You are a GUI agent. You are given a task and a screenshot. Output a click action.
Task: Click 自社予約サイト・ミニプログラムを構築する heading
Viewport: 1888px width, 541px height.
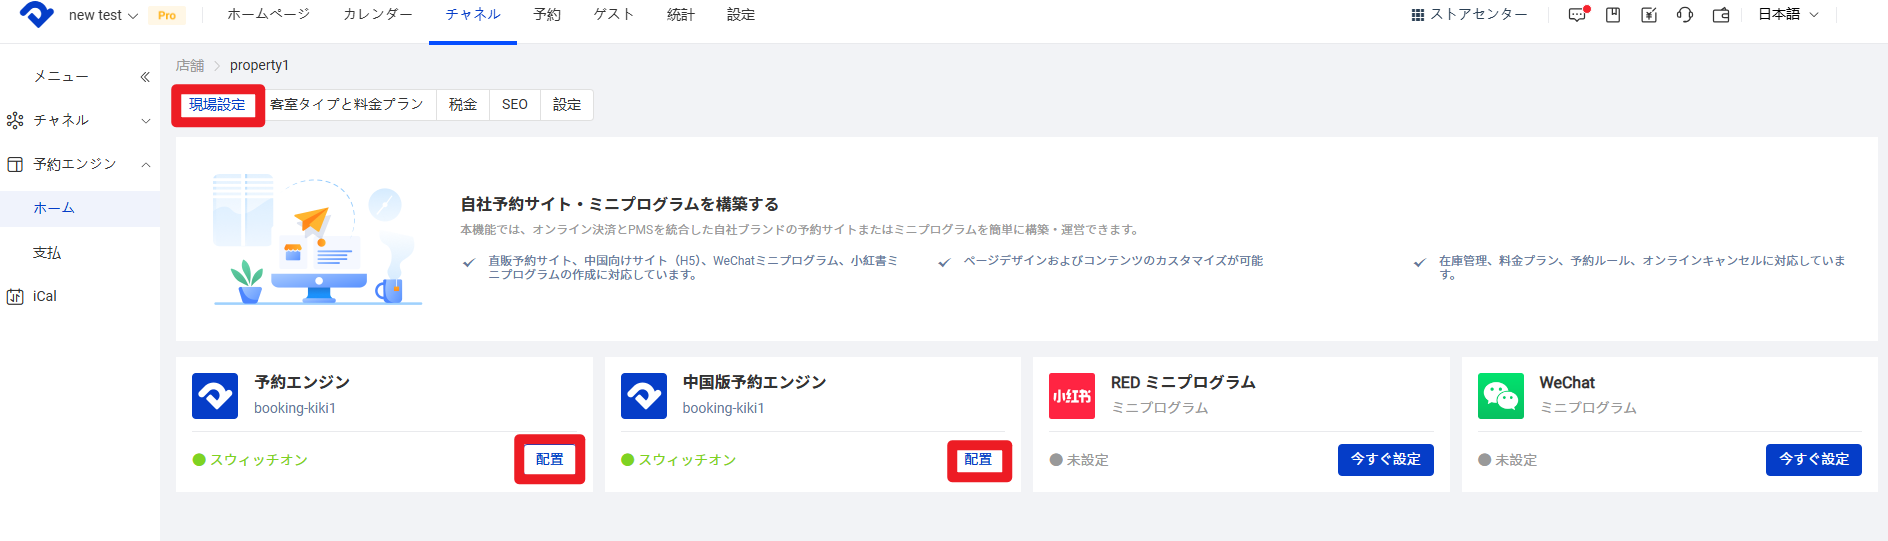point(620,204)
